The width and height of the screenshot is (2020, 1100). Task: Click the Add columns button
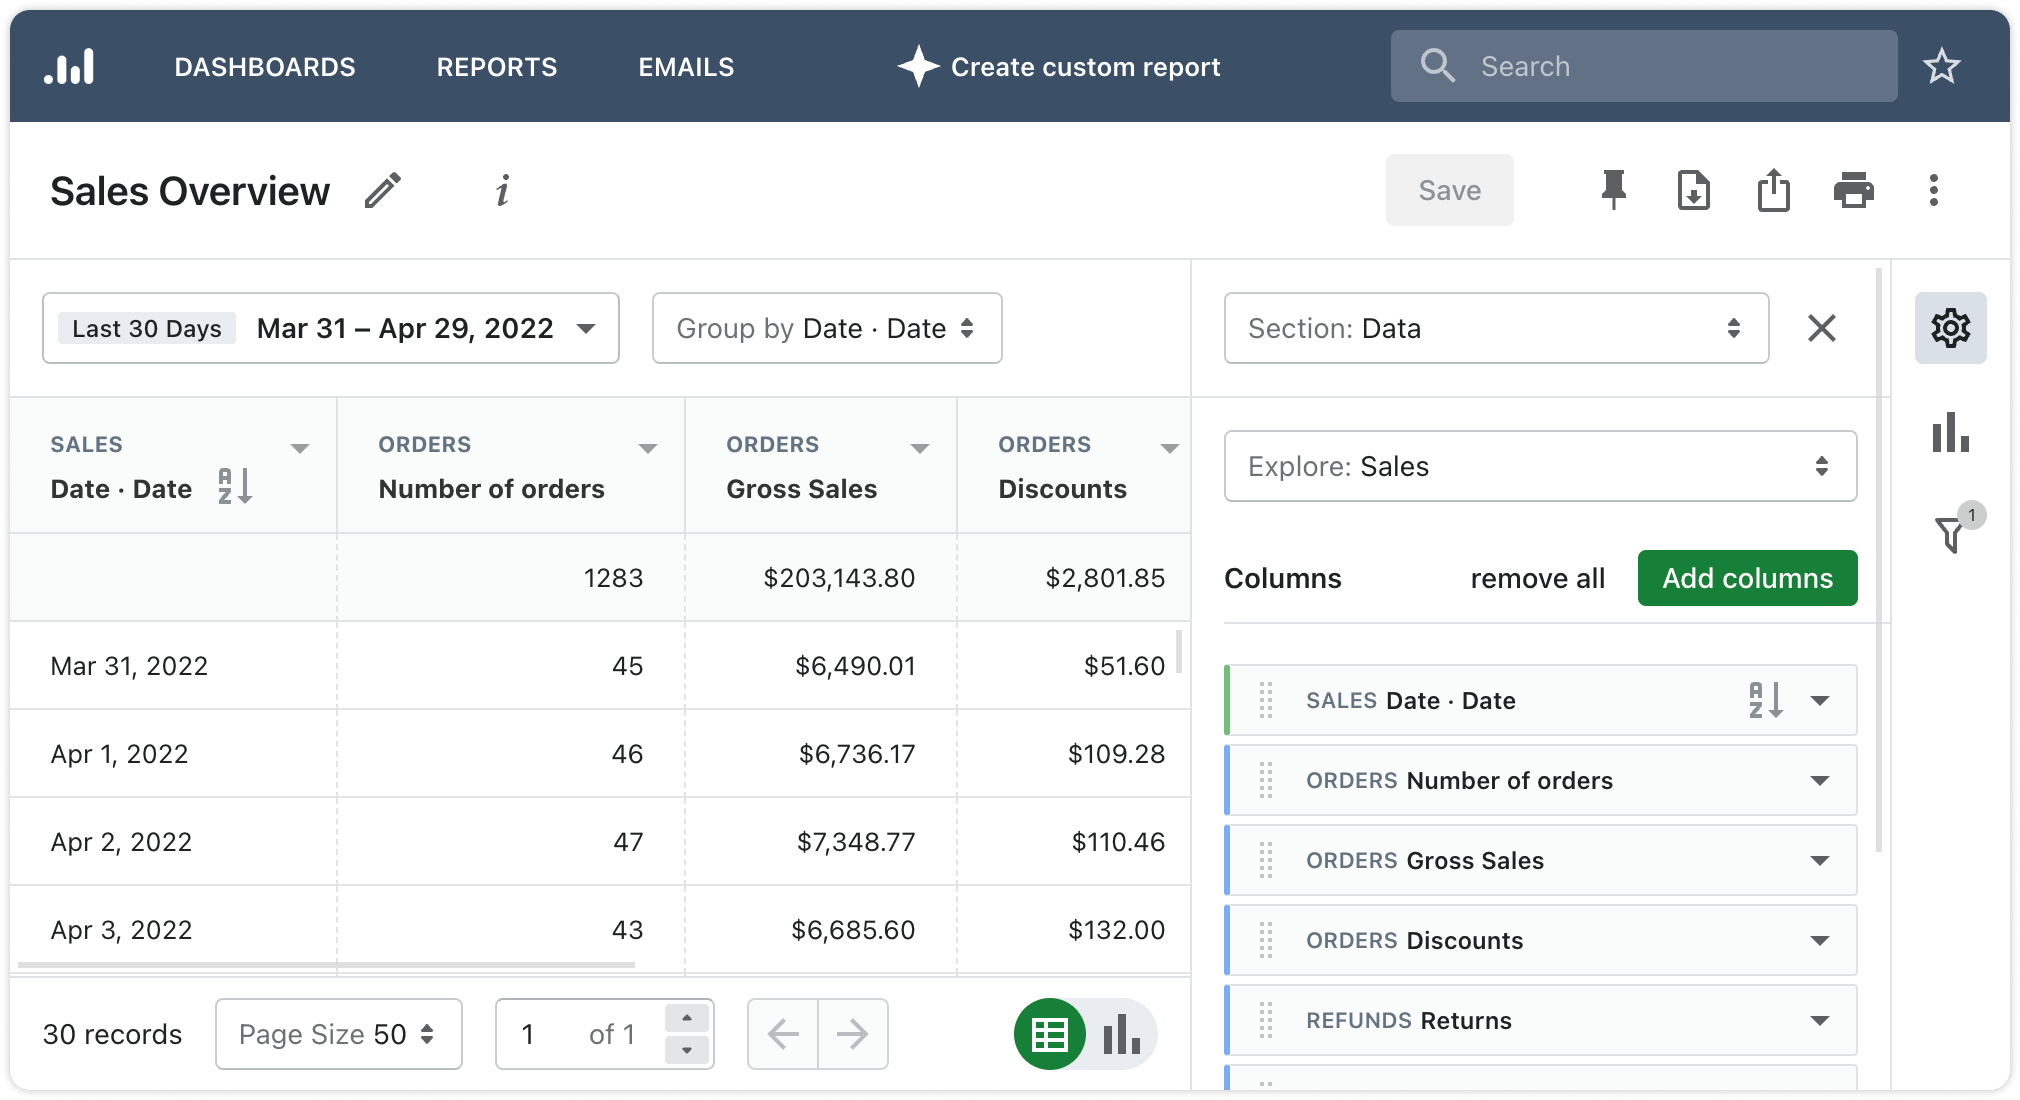coord(1746,578)
